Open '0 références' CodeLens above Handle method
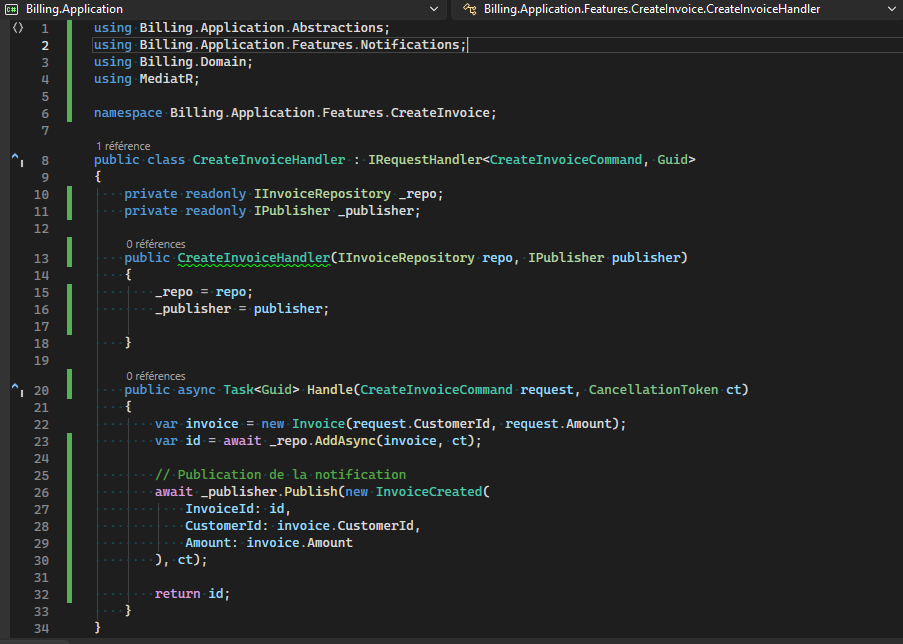903x644 pixels. coord(155,376)
